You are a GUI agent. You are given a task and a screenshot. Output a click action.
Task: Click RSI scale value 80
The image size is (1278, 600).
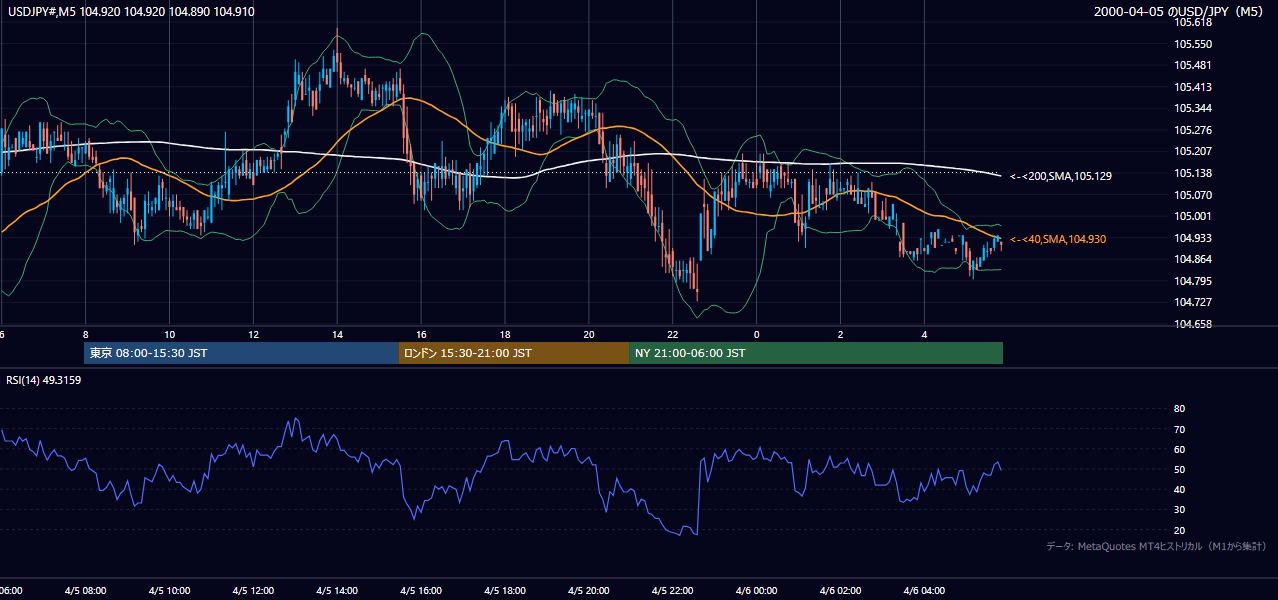pos(1179,409)
